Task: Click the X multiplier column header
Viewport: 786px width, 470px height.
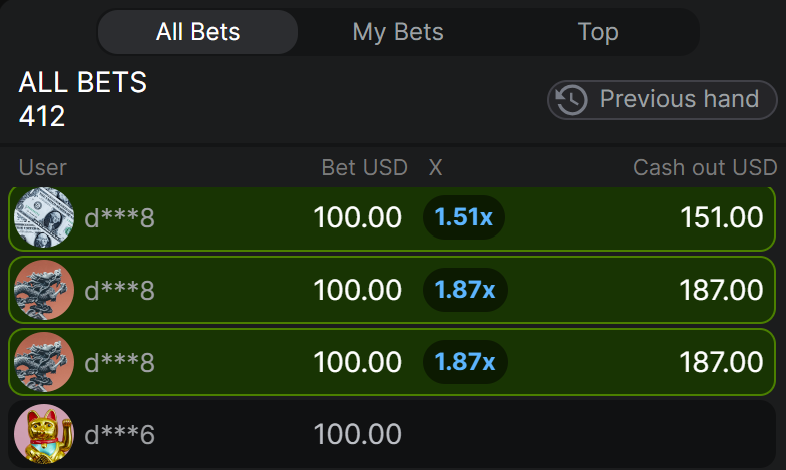Action: [435, 167]
